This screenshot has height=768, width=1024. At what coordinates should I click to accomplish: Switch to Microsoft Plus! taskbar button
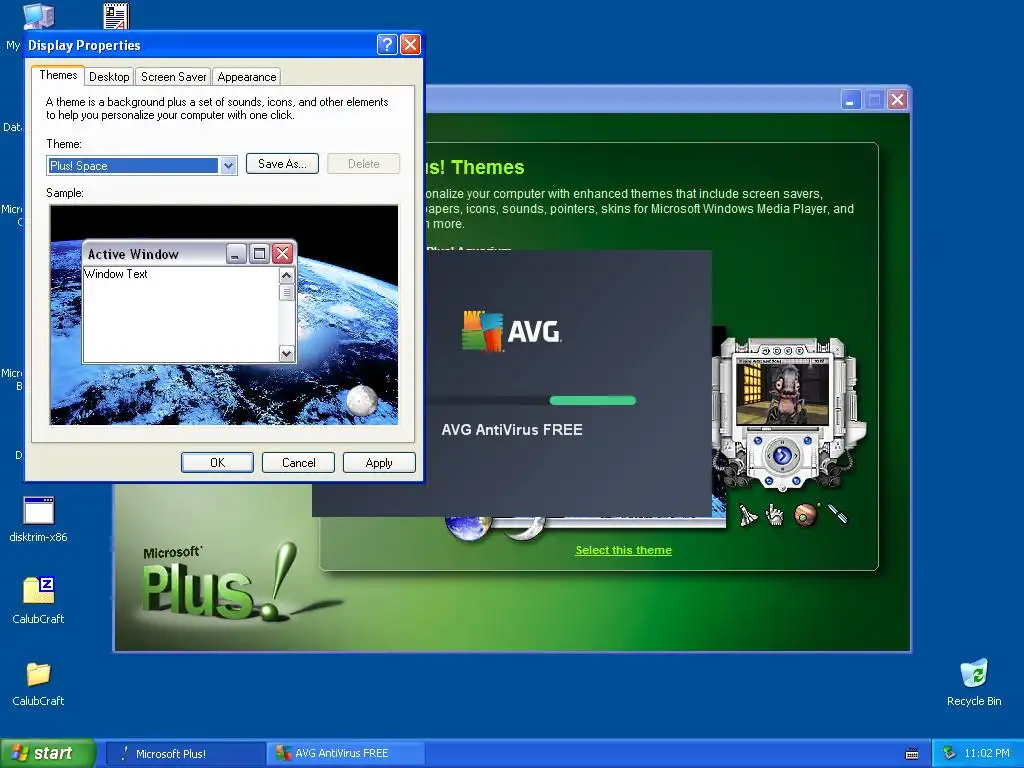[185, 754]
